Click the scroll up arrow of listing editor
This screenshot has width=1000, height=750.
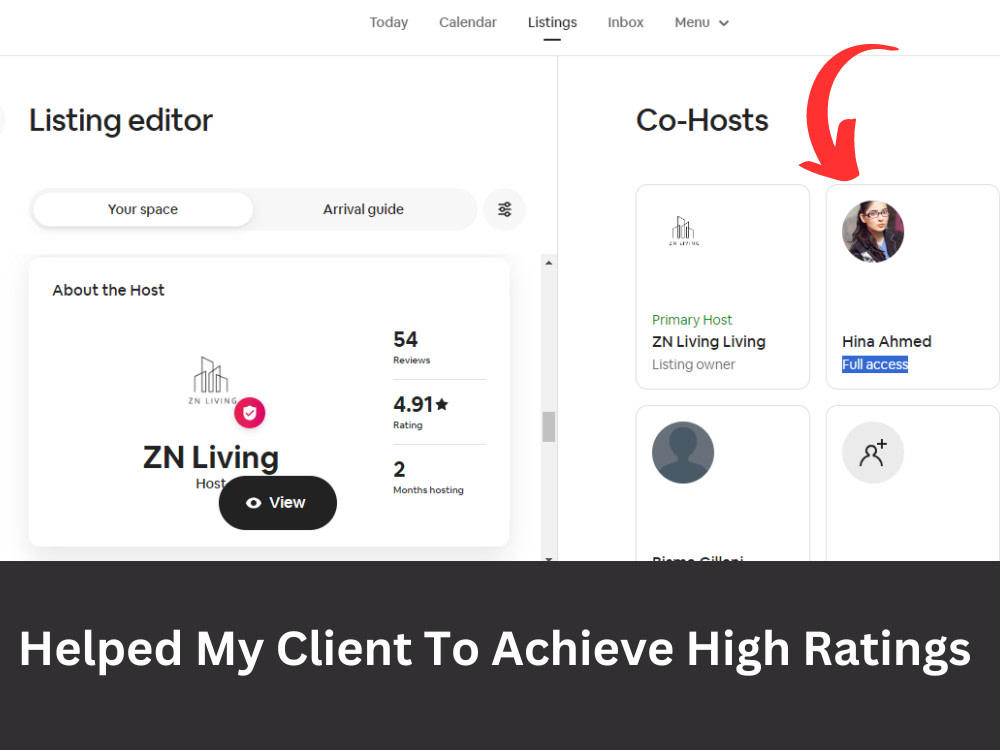point(548,263)
